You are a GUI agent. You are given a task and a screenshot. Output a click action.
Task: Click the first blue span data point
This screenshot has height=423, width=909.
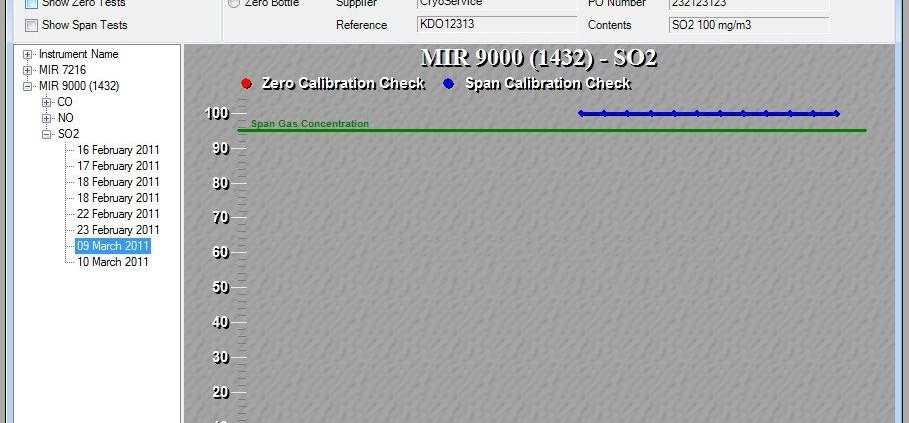click(581, 114)
